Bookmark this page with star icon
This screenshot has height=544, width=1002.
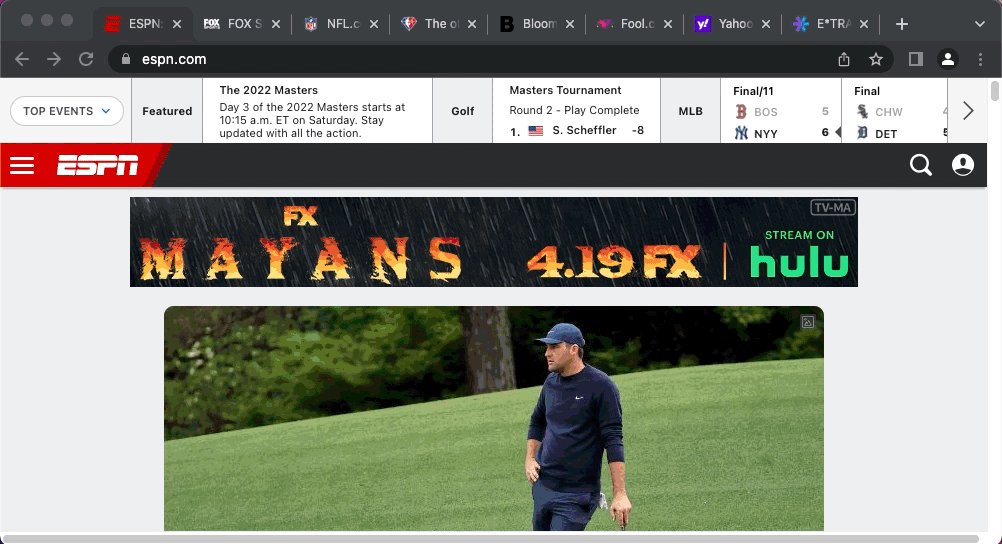[x=875, y=59]
